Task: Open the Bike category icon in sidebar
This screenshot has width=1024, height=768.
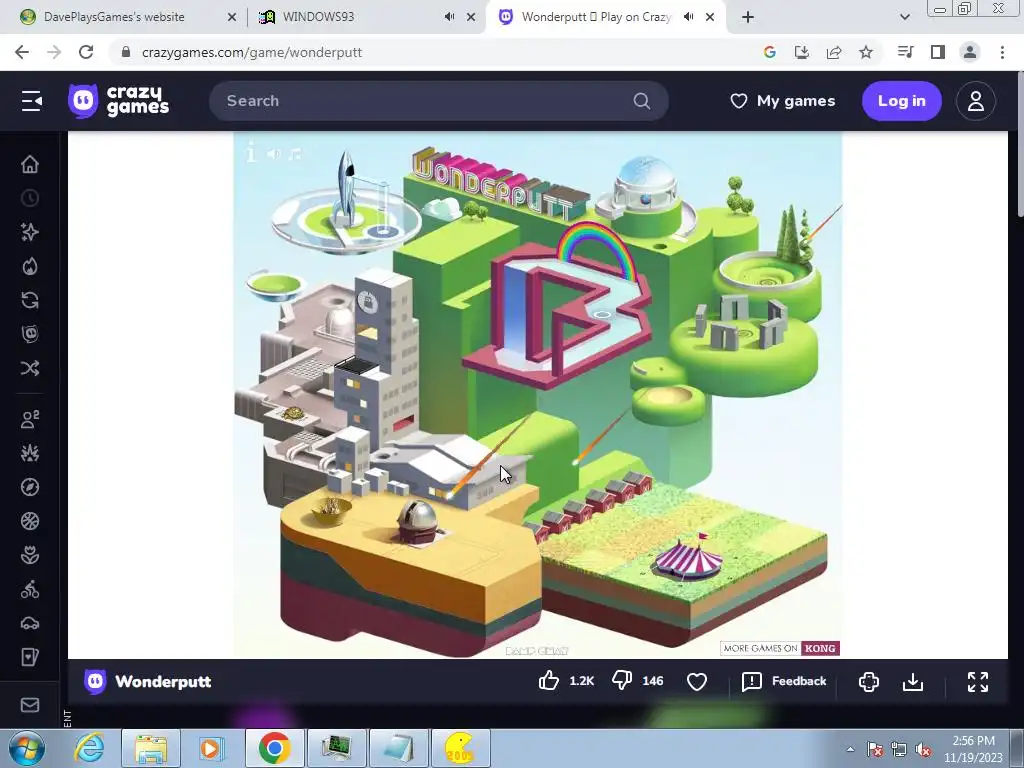Action: (30, 589)
